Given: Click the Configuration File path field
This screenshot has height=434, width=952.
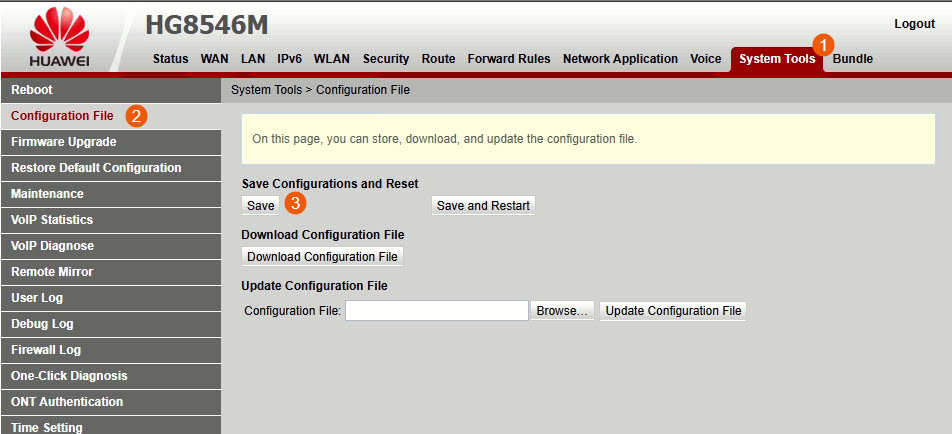Looking at the screenshot, I should pyautogui.click(x=436, y=311).
